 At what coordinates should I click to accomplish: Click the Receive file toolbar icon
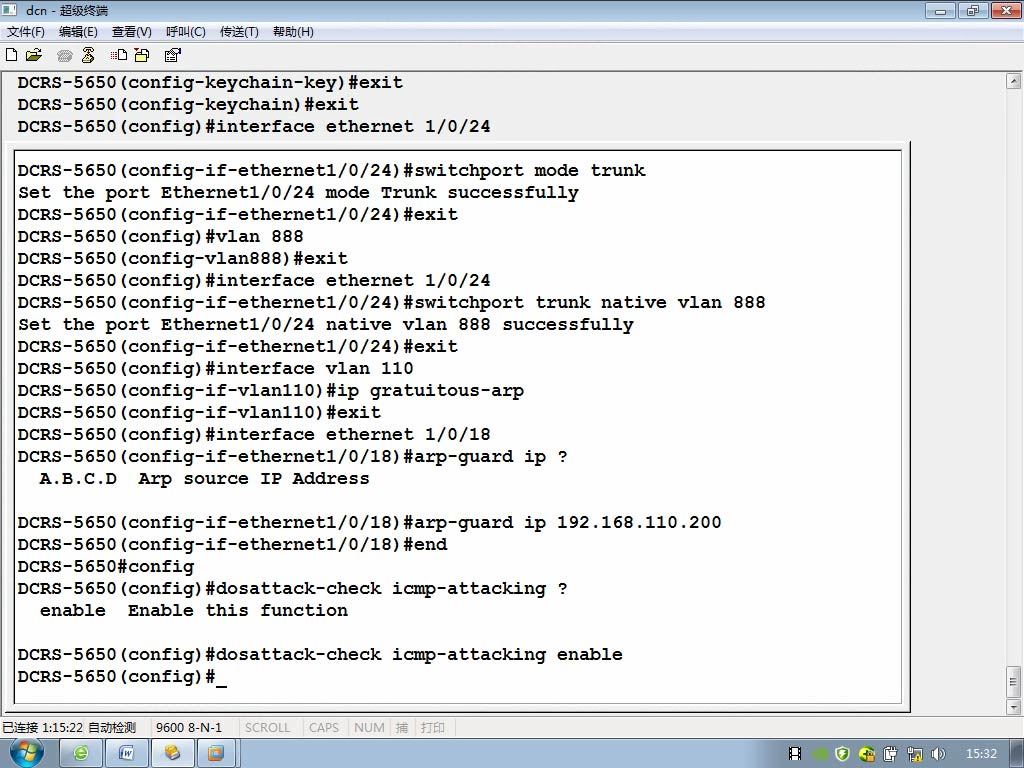click(142, 55)
